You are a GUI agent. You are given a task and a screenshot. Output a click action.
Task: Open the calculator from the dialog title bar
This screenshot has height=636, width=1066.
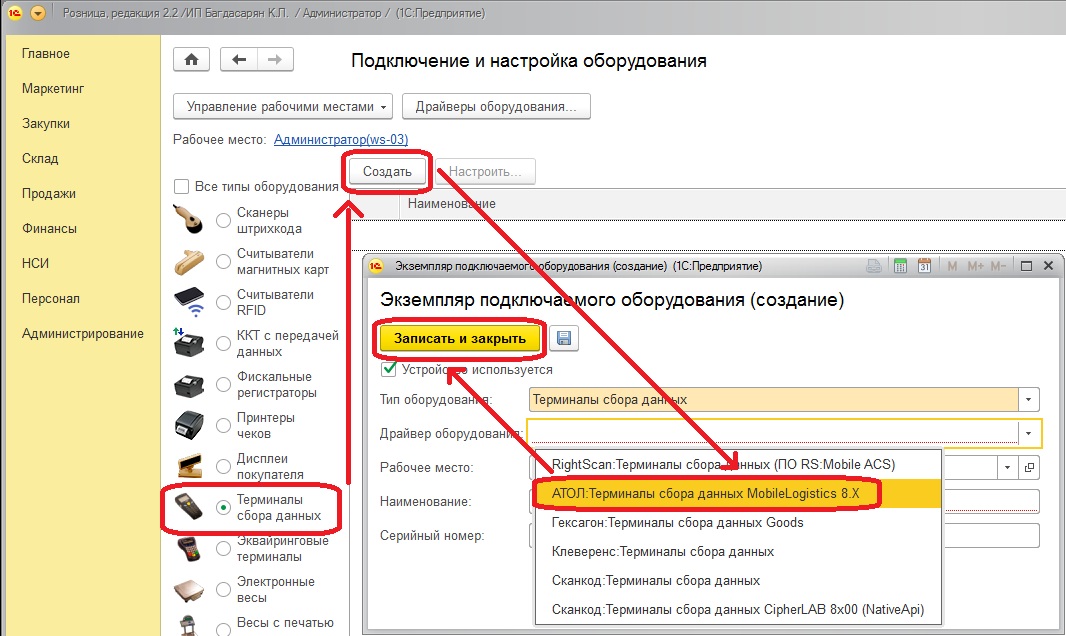point(900,266)
